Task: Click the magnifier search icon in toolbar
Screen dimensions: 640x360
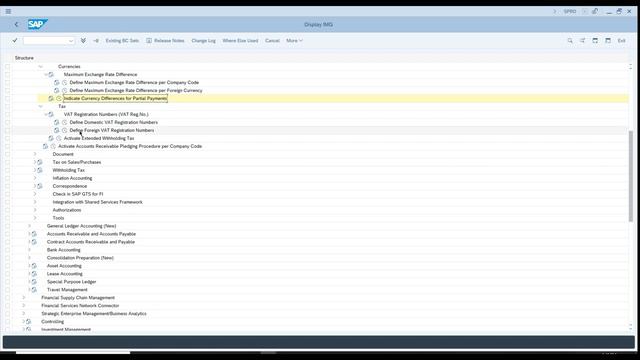Action: (x=570, y=40)
